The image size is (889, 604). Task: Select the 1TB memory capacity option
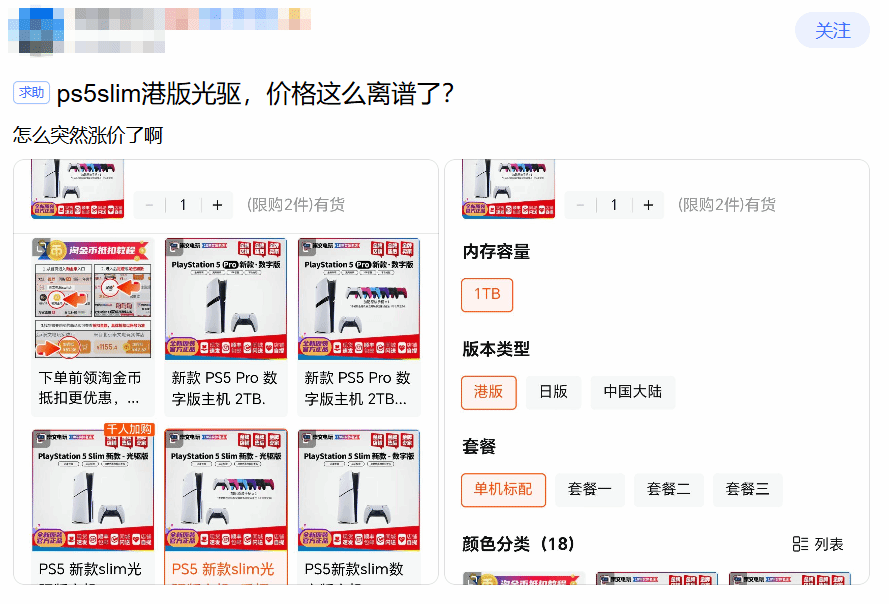click(487, 294)
